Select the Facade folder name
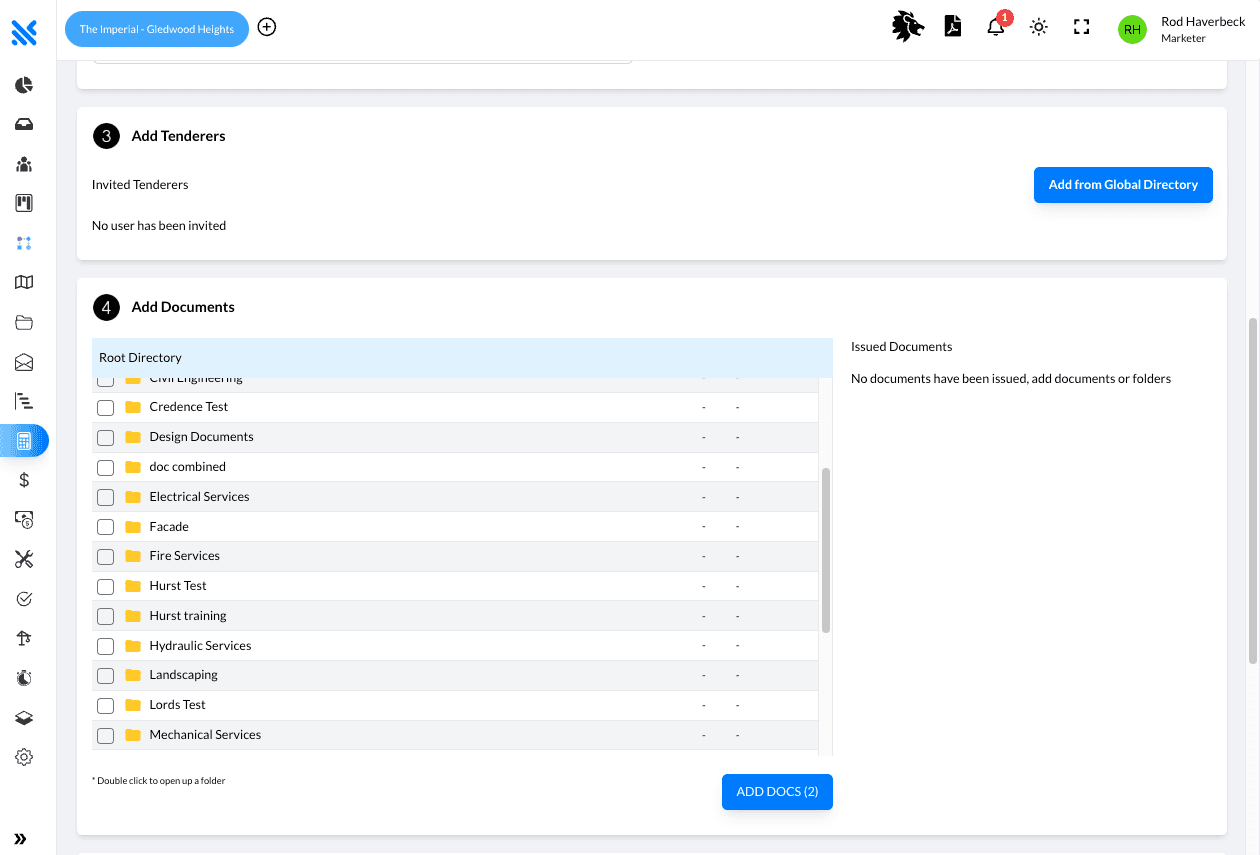The image size is (1260, 855). tap(169, 527)
